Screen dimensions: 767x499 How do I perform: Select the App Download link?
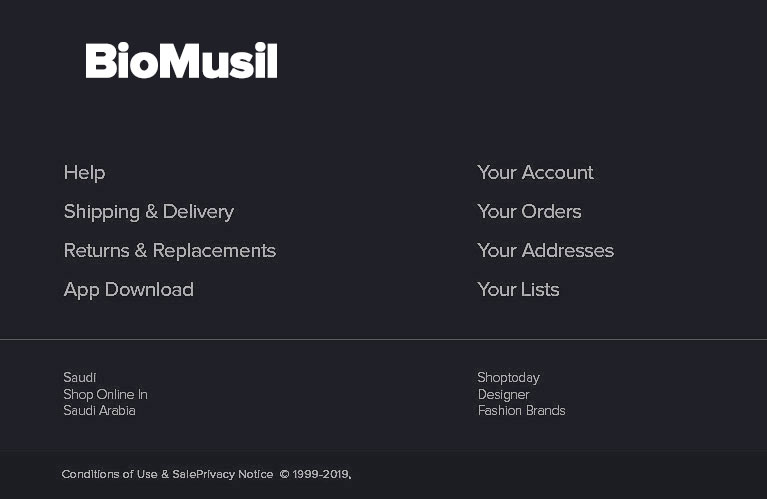(128, 290)
